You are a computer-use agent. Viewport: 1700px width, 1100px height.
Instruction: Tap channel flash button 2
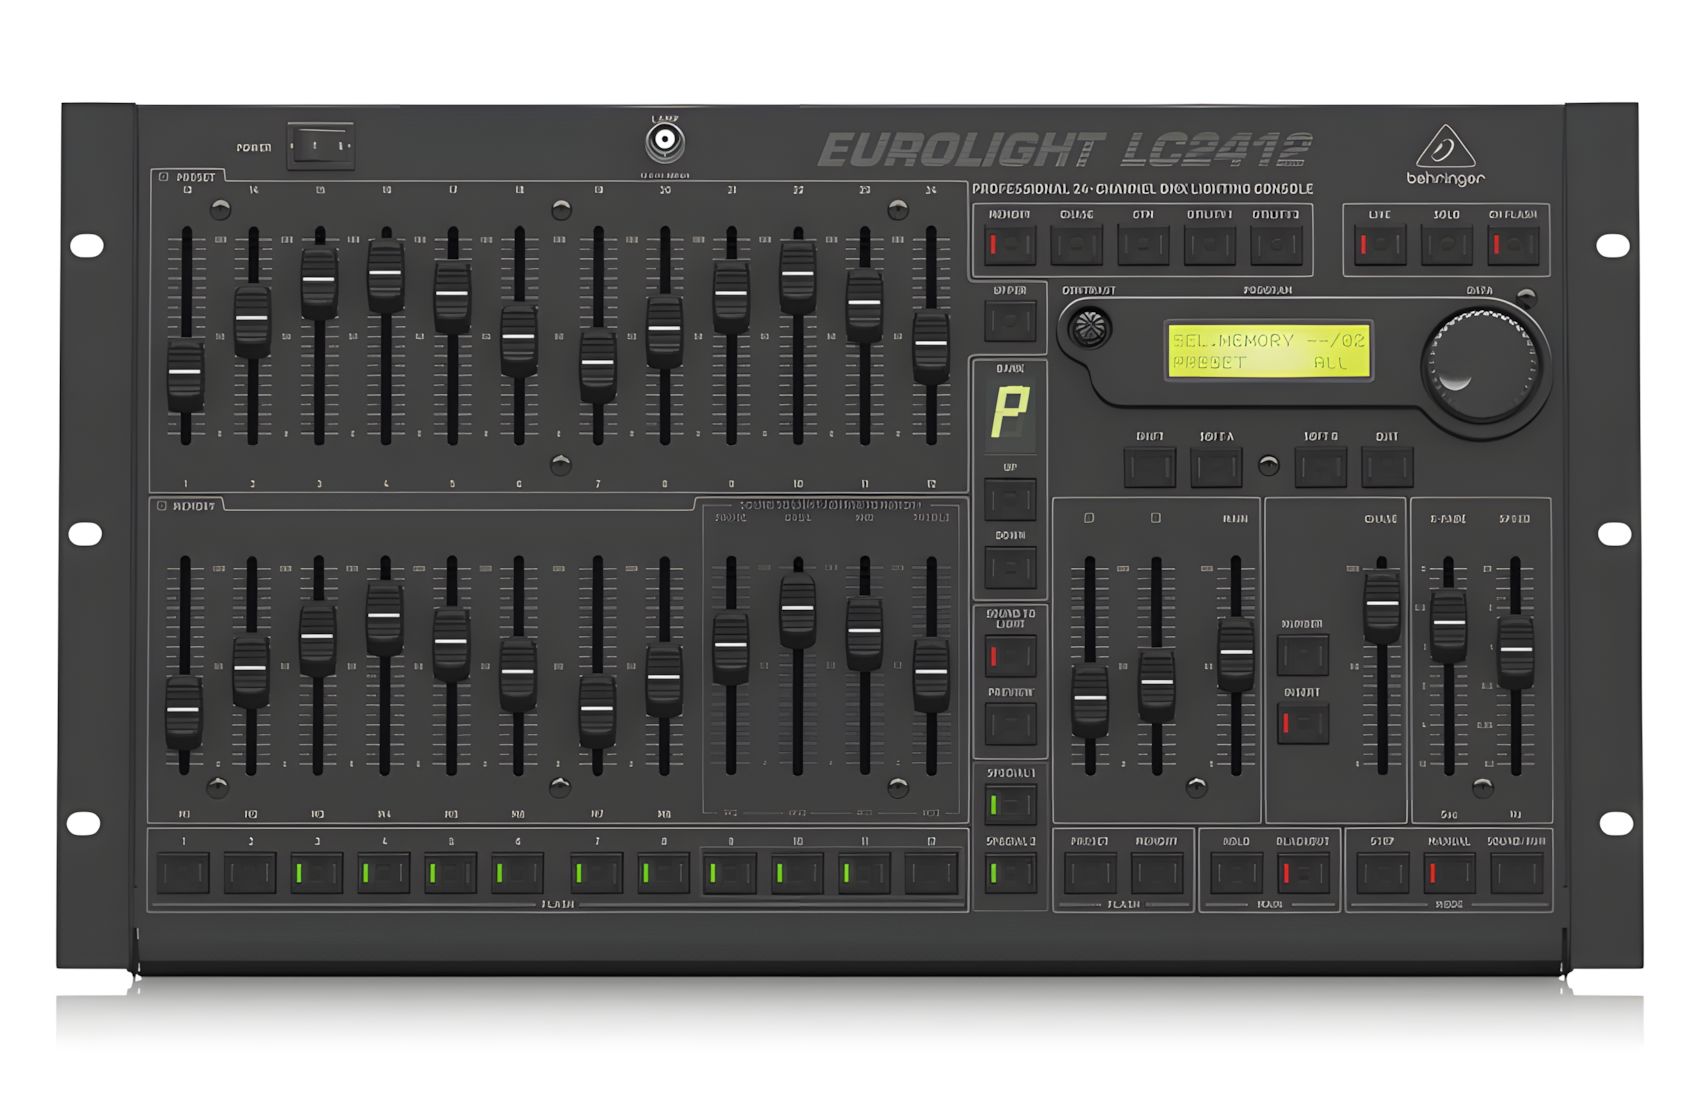pos(250,874)
